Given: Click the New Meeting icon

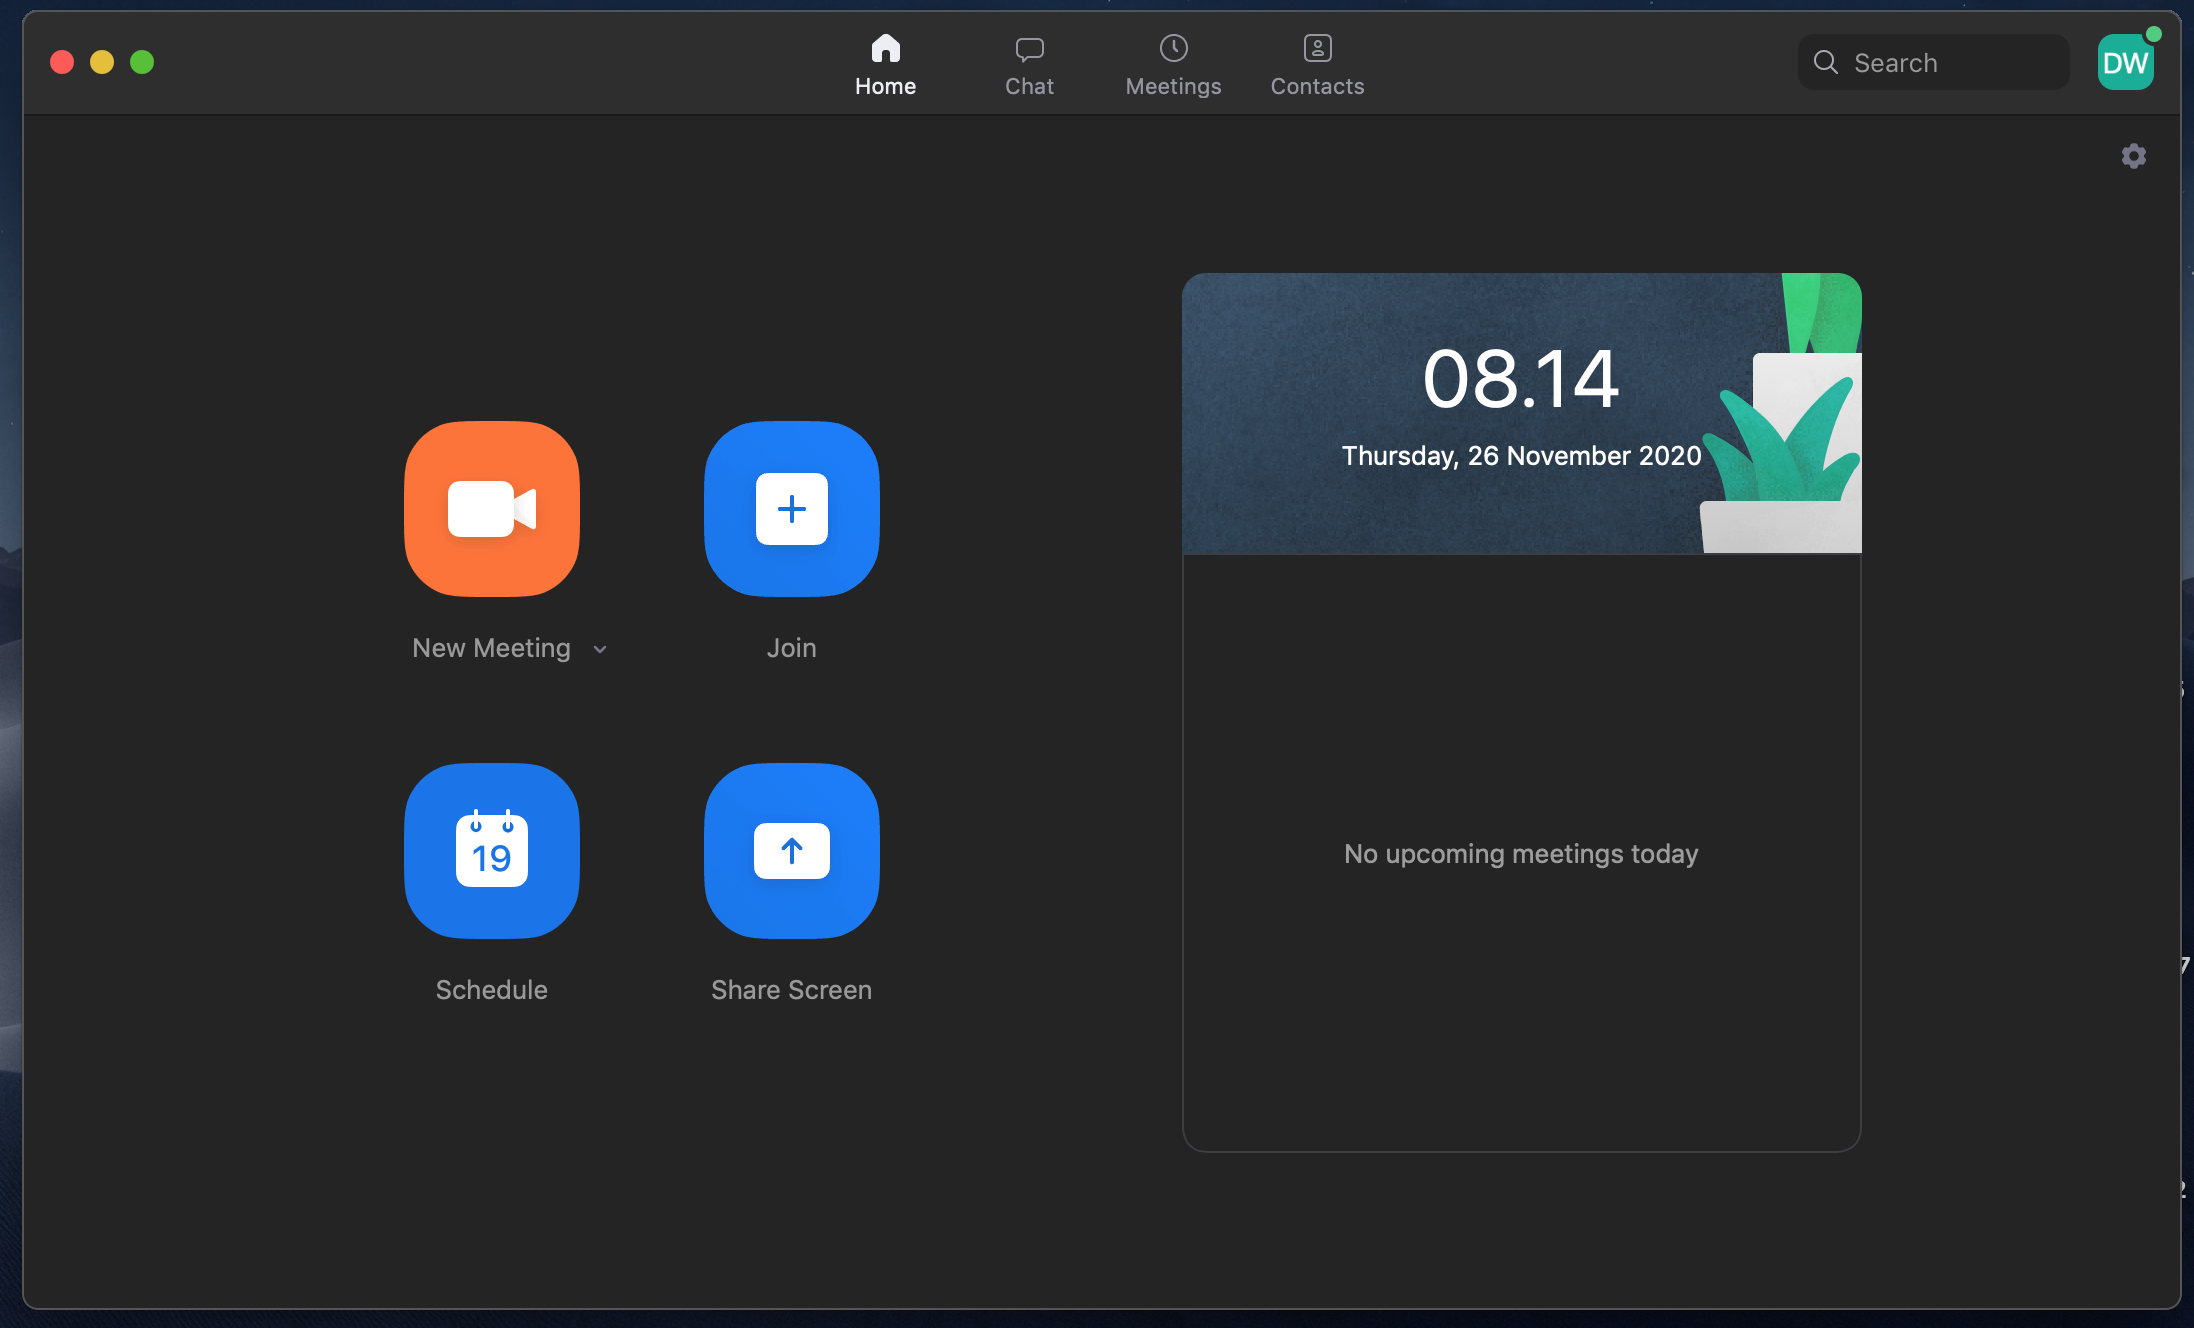Looking at the screenshot, I should tap(491, 508).
